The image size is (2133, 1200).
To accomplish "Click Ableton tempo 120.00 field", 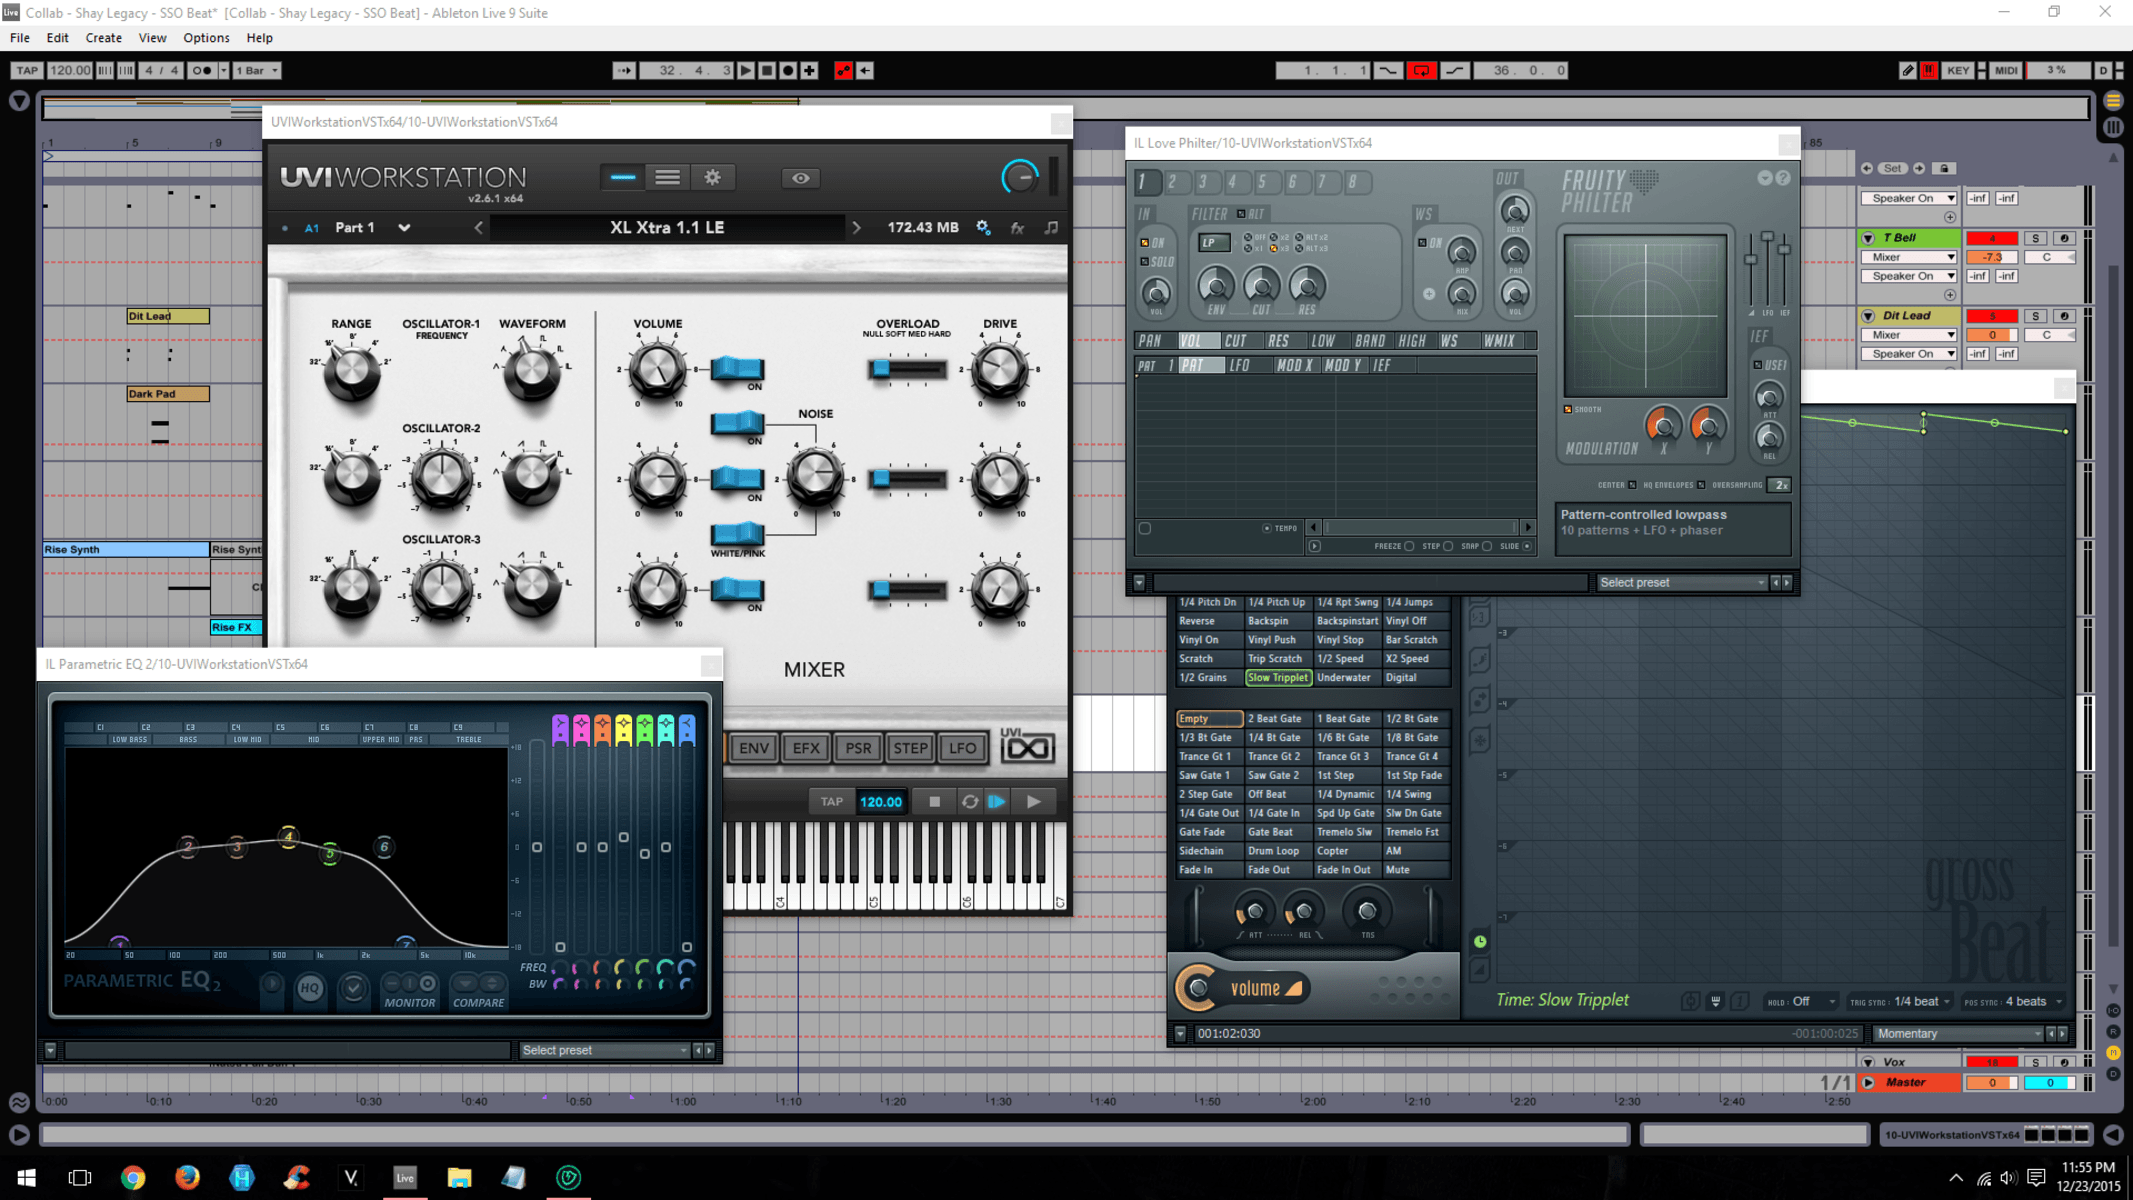I will (x=69, y=70).
